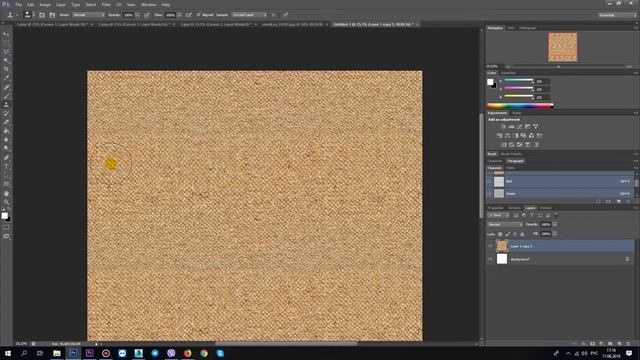Toggle Quick Mask mode icon
640x360 pixels.
pyautogui.click(x=6, y=228)
